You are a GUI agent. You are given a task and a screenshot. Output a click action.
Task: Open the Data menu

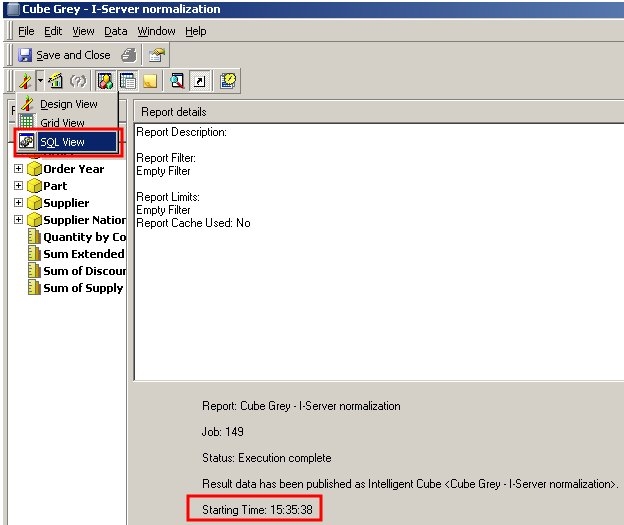[x=115, y=31]
